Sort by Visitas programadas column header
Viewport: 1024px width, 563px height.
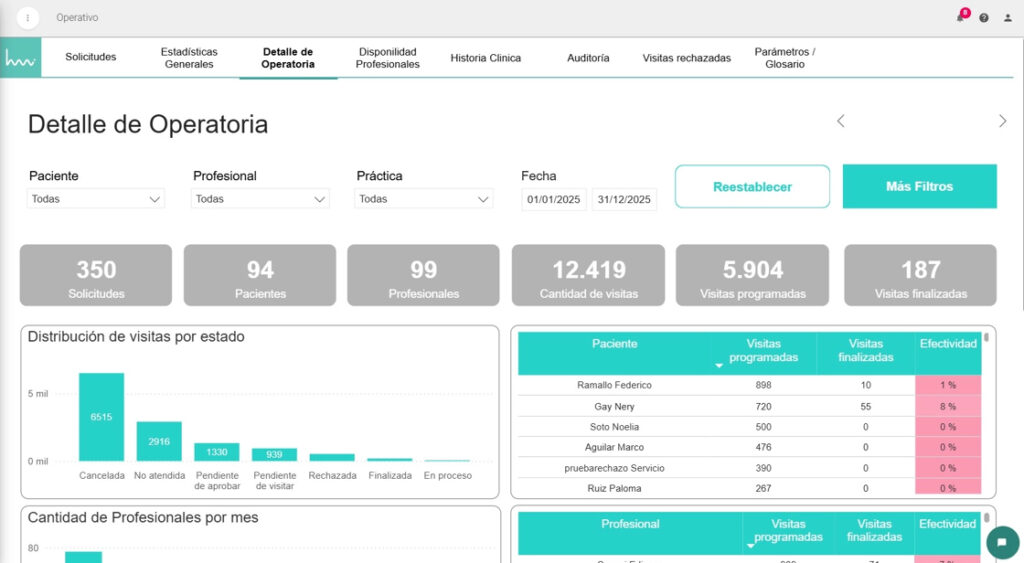click(763, 350)
